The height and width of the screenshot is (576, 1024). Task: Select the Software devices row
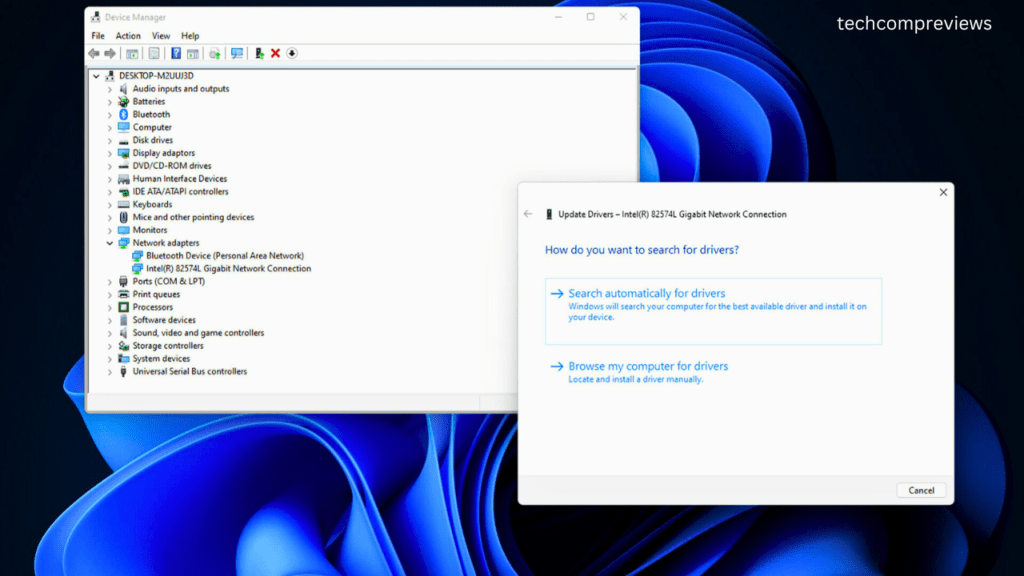coord(164,320)
